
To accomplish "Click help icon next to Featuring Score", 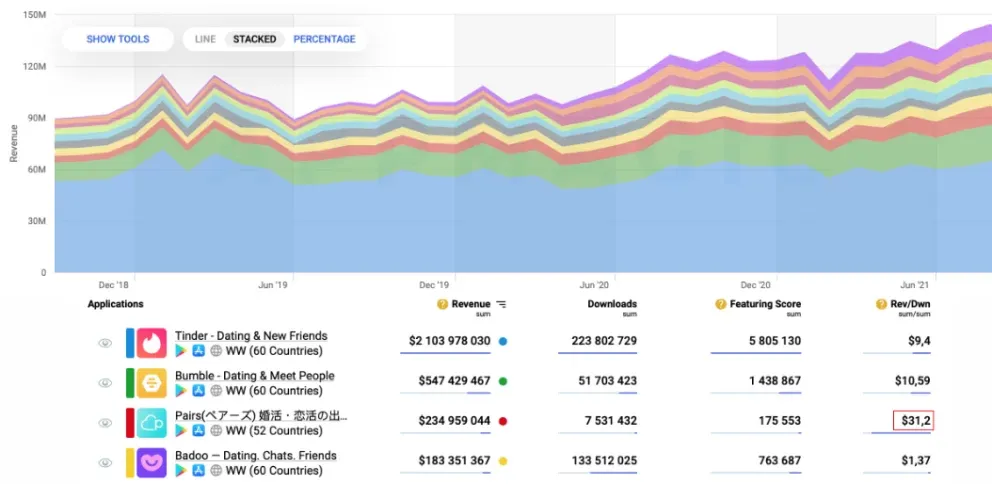I will tap(721, 304).
